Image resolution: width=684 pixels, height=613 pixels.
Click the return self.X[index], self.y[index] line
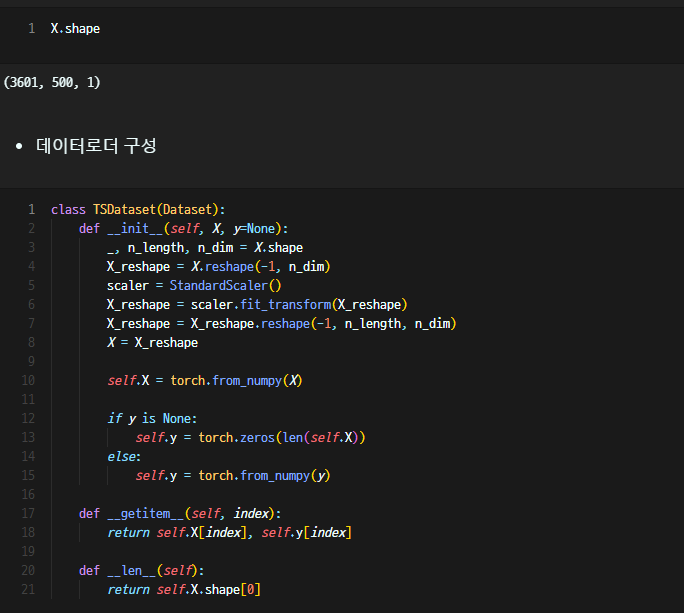tap(229, 532)
